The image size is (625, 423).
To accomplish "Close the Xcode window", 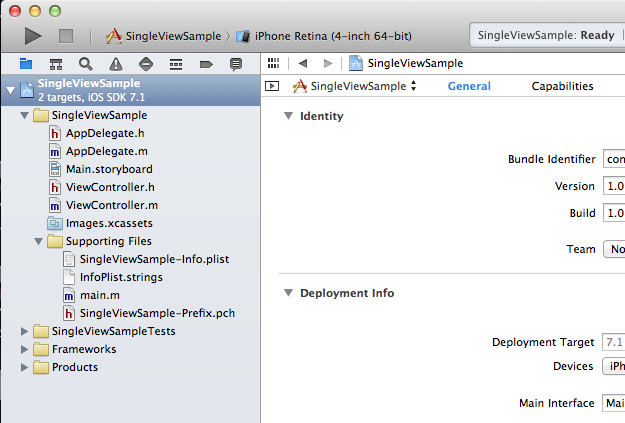I will [x=15, y=11].
